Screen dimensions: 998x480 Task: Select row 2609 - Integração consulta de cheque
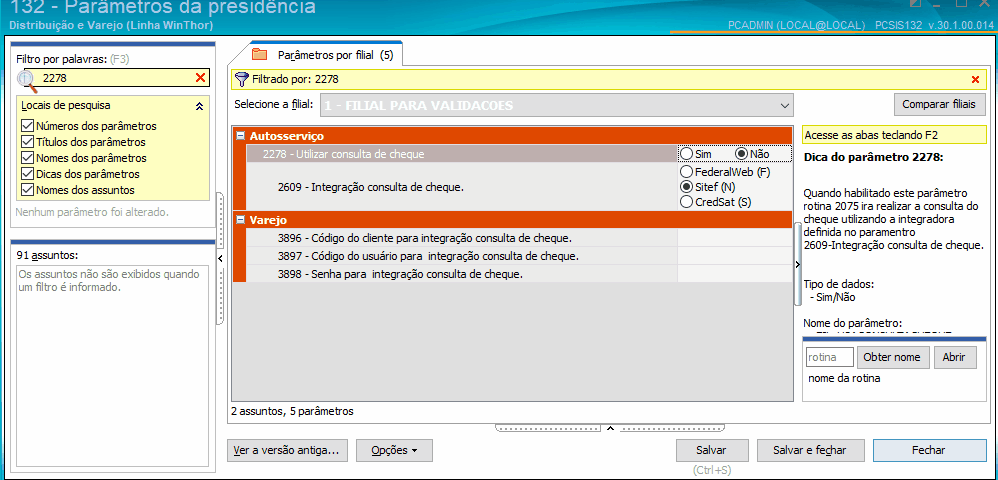point(461,187)
